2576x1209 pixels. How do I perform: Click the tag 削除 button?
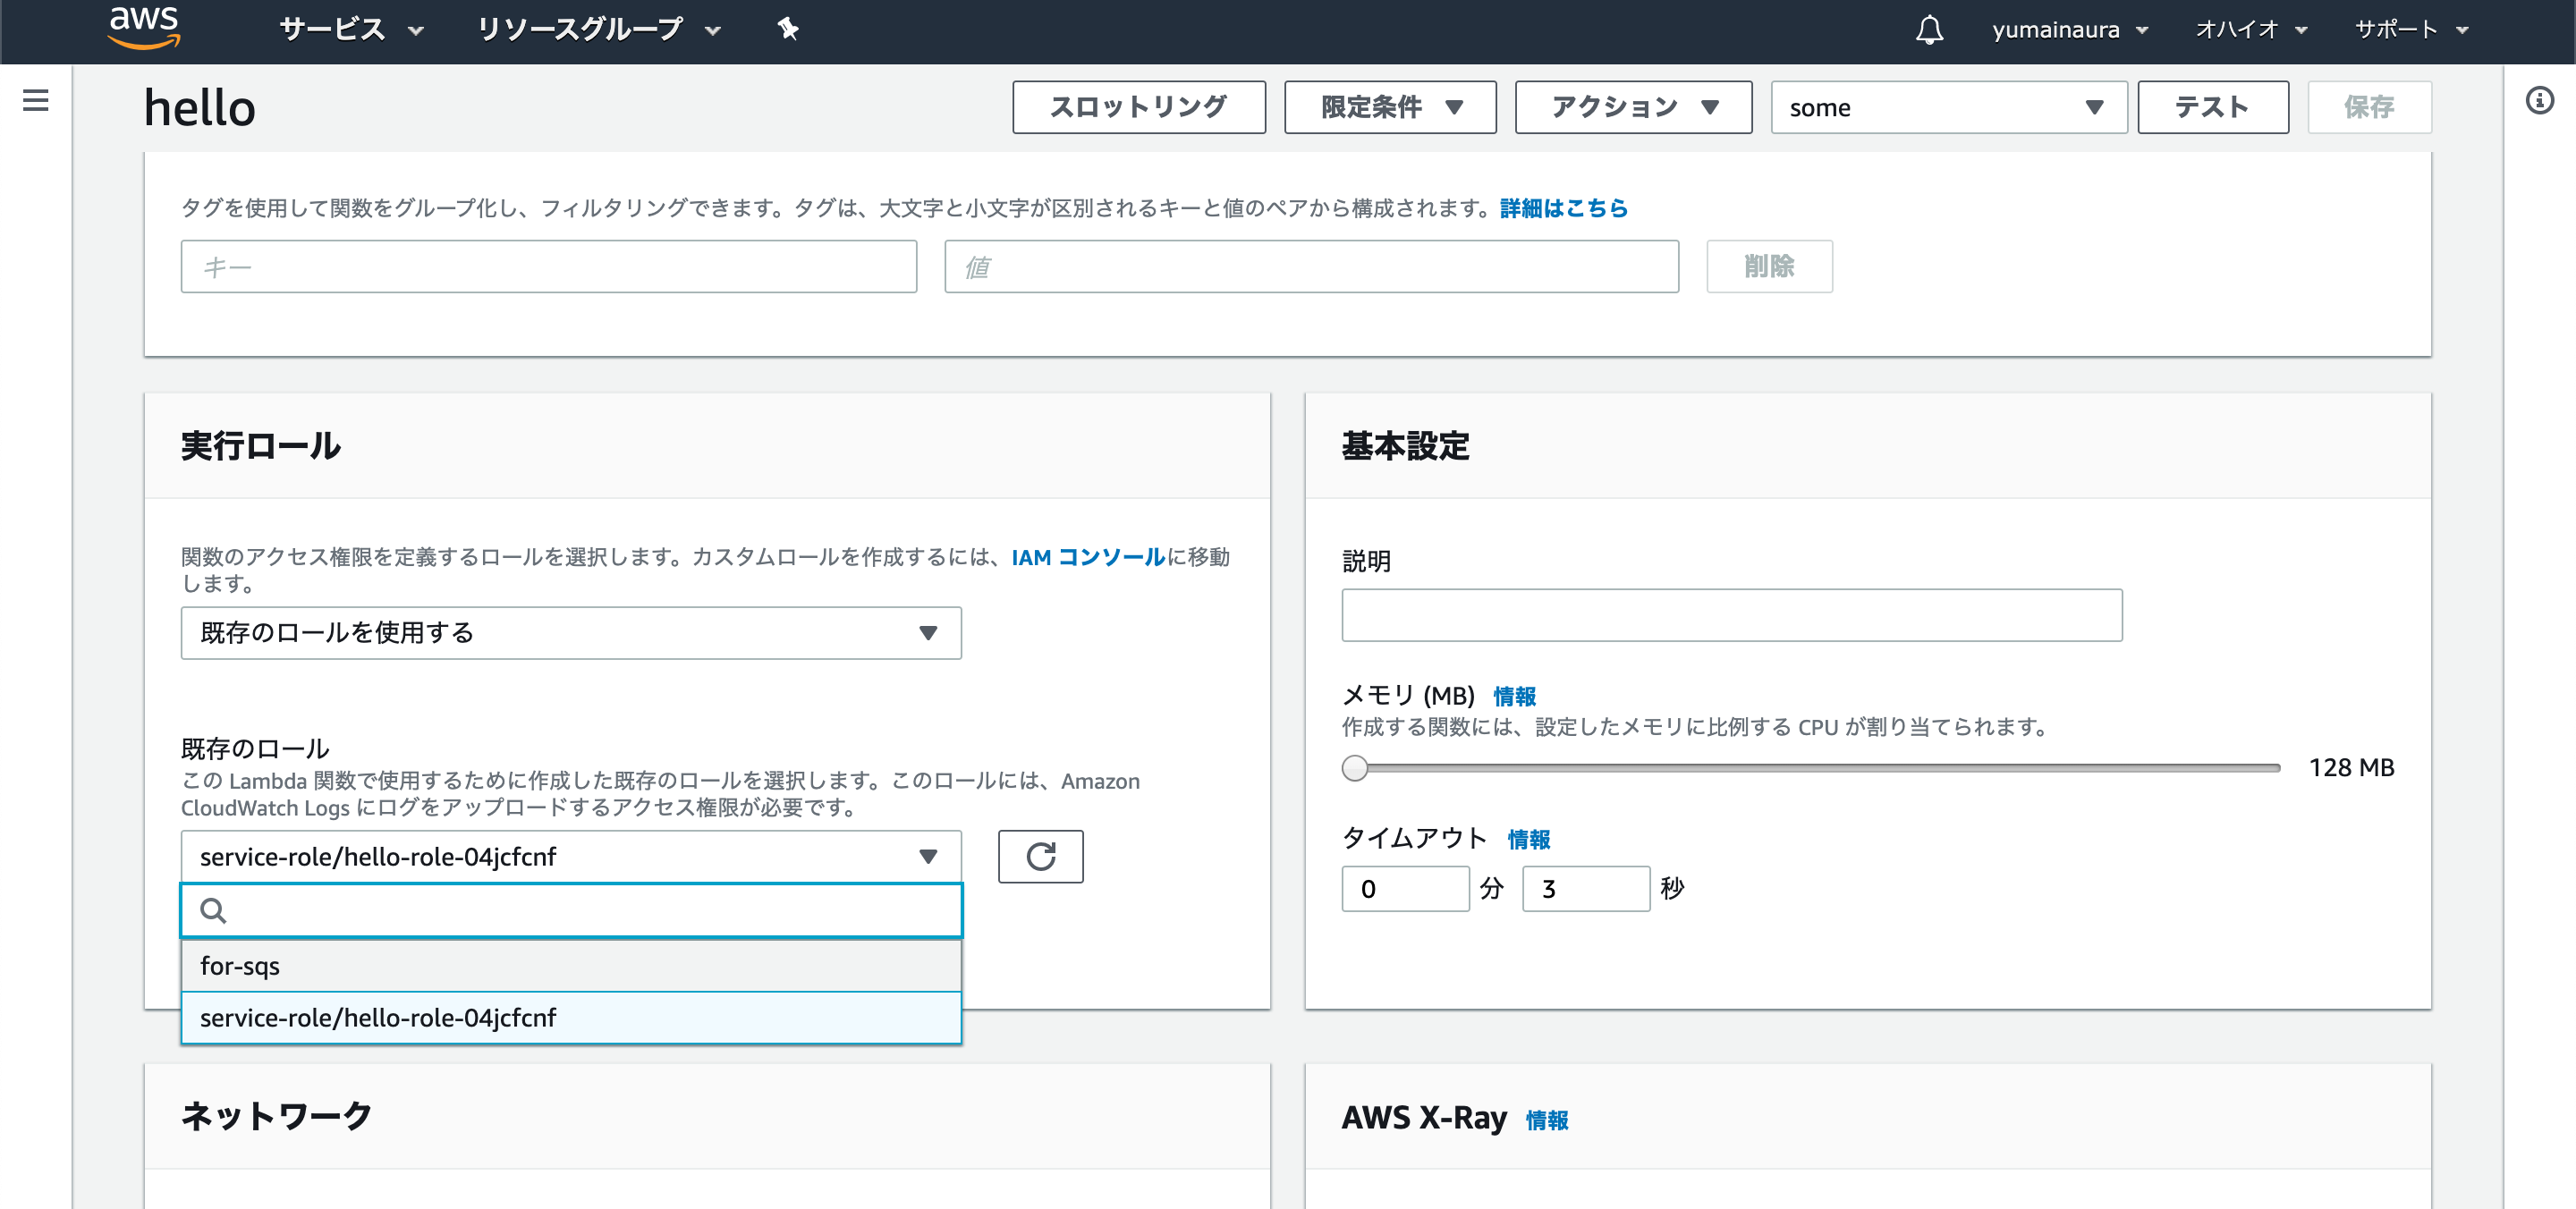coord(1768,266)
